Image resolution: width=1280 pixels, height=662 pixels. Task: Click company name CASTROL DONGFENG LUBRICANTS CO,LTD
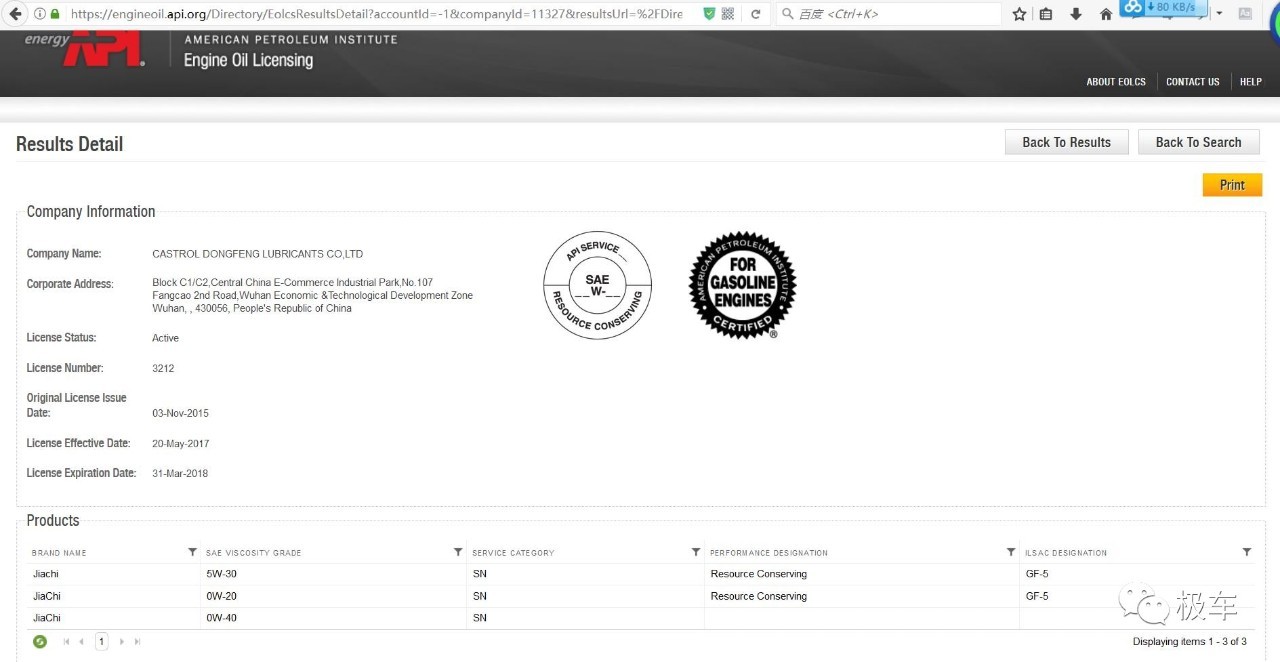point(258,254)
